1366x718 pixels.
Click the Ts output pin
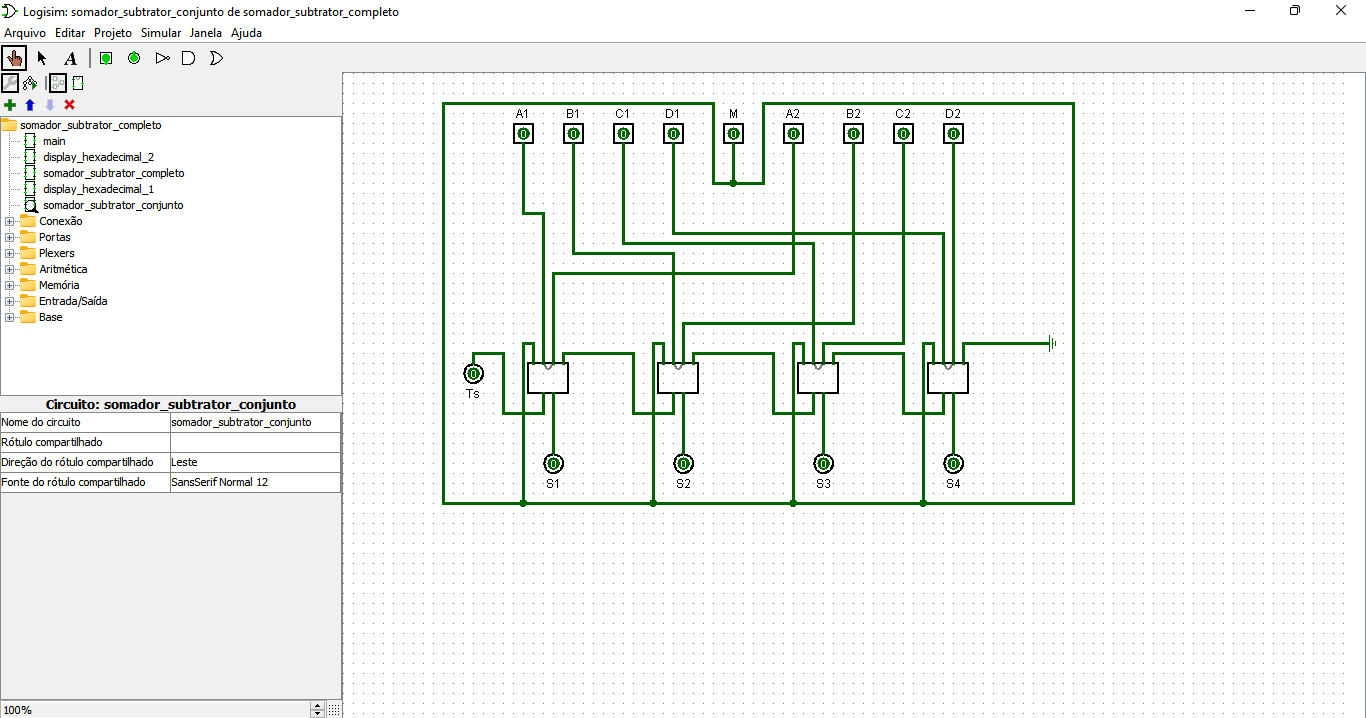pyautogui.click(x=473, y=374)
